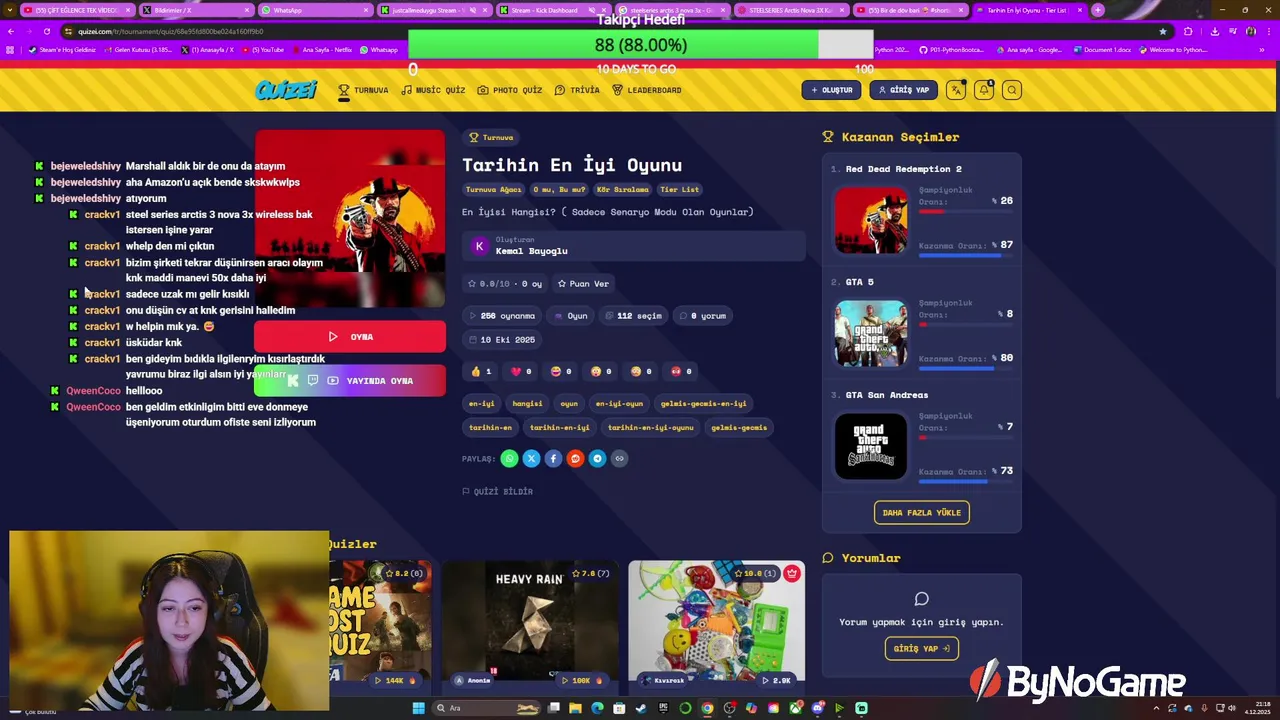React with thumbs-up emoji

click(481, 371)
